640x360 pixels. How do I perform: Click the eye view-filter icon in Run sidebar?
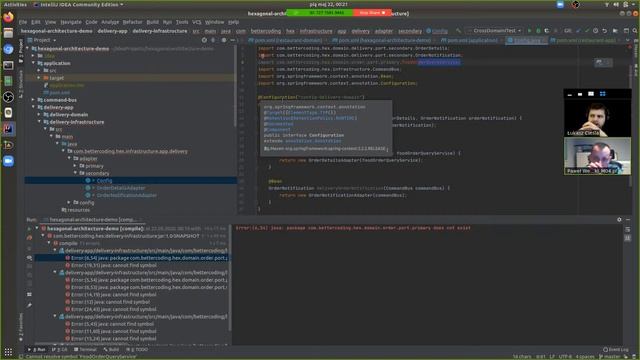pos(29,258)
